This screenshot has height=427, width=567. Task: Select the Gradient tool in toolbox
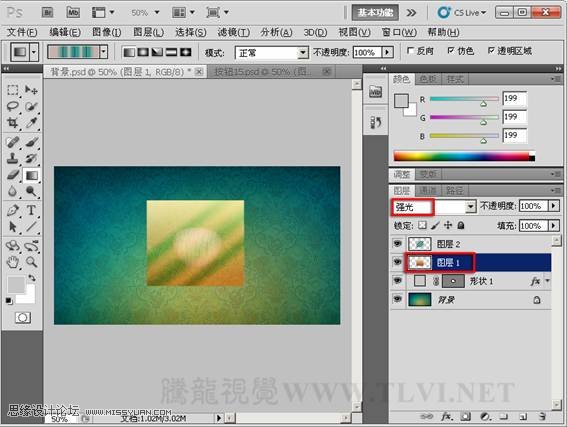[31, 175]
